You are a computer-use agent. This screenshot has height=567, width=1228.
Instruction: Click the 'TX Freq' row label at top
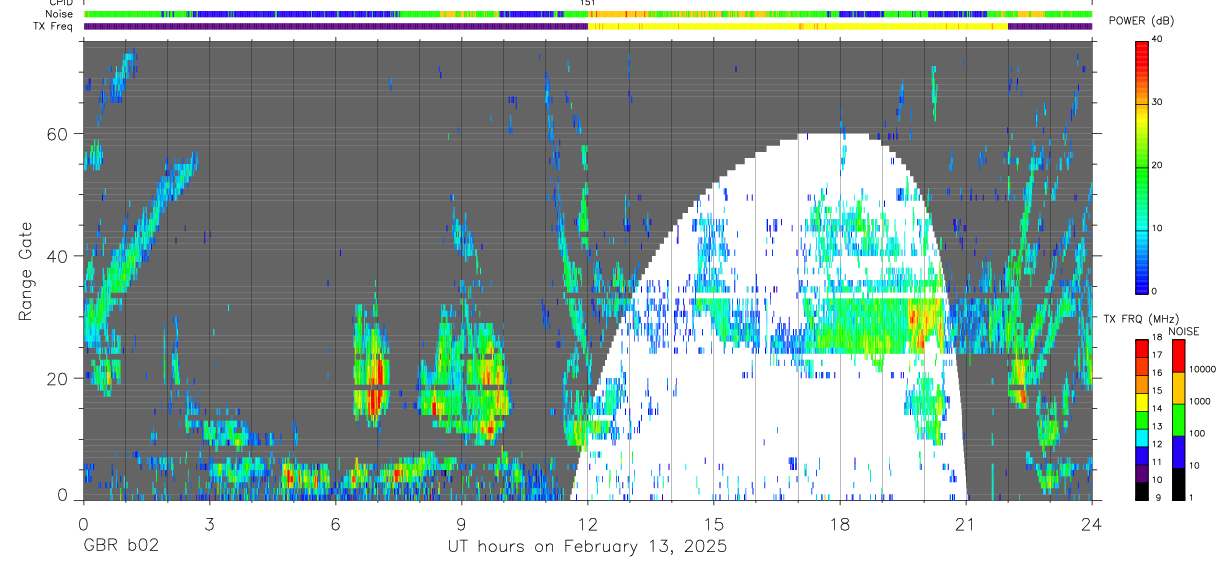54,26
